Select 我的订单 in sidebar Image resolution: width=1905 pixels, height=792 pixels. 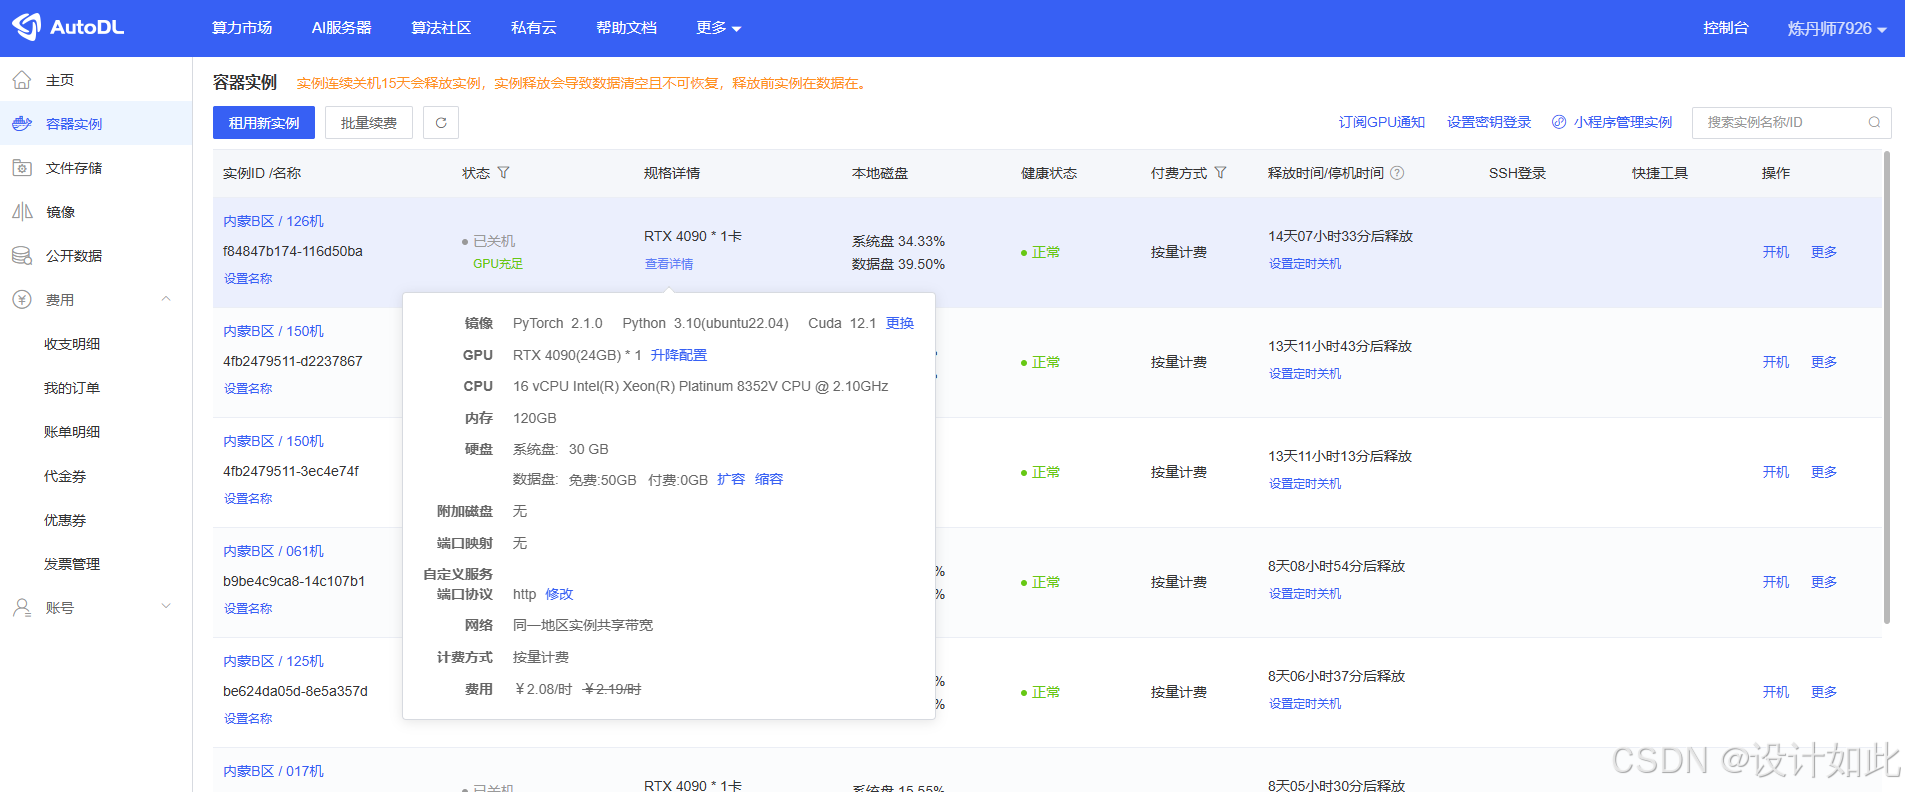tap(72, 388)
